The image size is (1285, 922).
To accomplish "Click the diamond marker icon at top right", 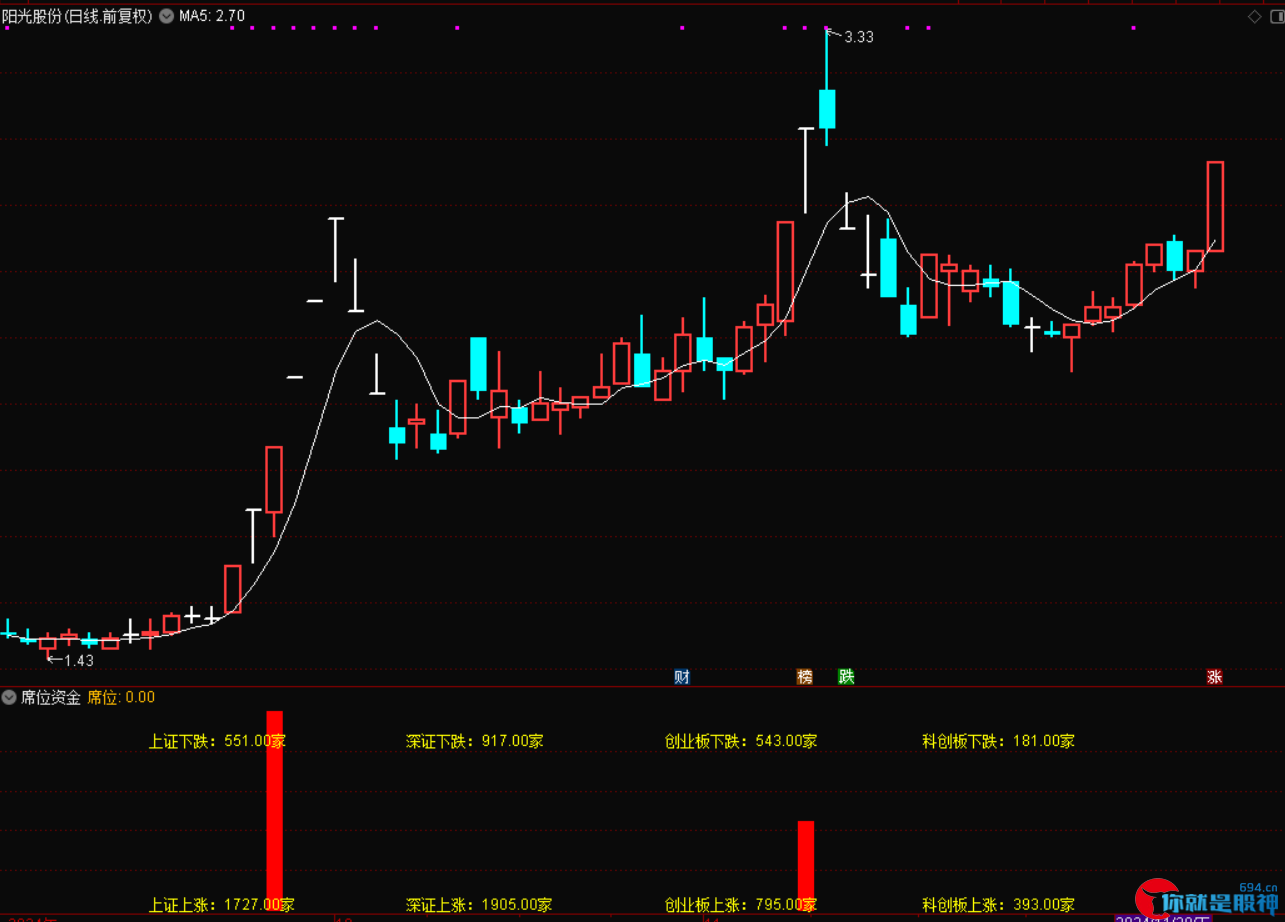I will coord(1254,16).
